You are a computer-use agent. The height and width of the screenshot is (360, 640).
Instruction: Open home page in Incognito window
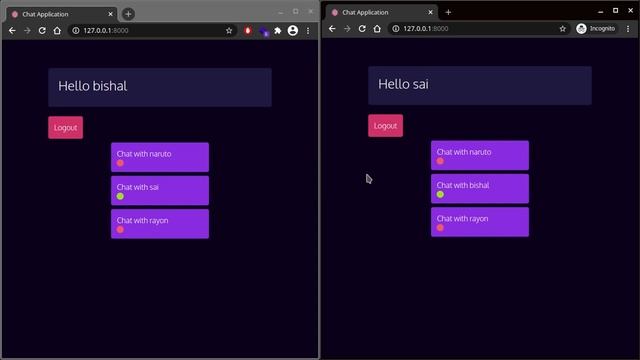377,29
